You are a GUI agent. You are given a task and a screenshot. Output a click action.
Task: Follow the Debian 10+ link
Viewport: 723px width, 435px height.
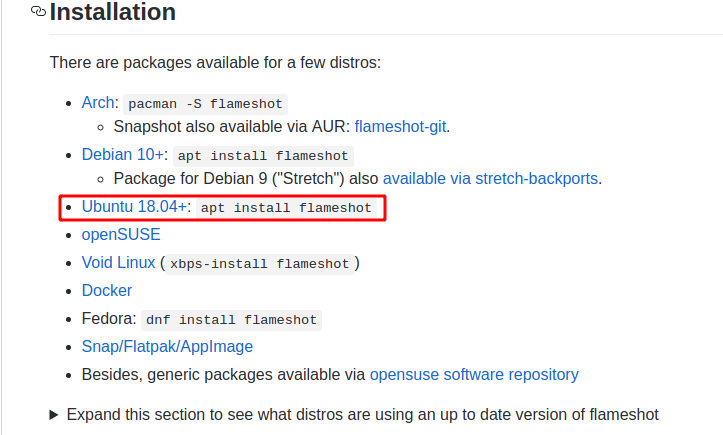click(x=123, y=155)
